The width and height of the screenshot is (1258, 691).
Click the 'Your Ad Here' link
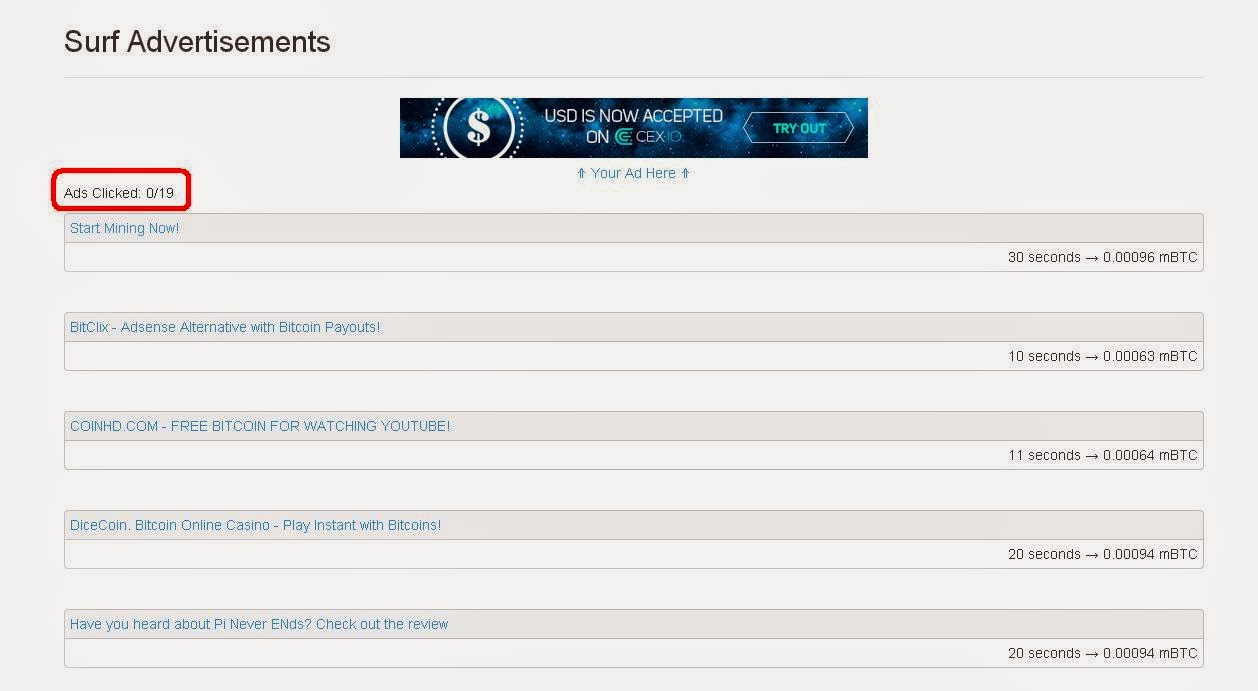coord(633,173)
